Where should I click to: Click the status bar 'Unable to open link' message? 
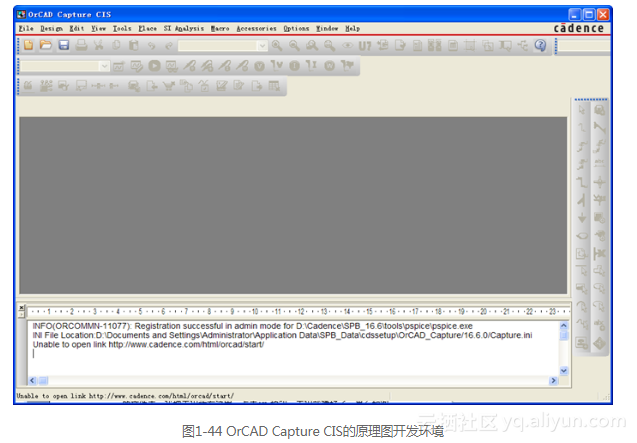point(125,396)
